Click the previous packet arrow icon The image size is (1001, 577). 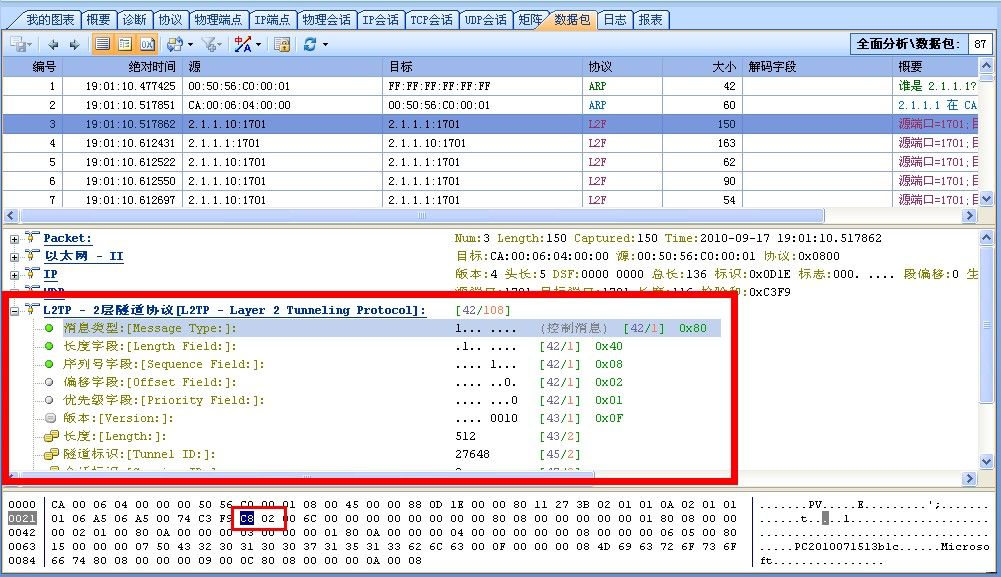53,45
